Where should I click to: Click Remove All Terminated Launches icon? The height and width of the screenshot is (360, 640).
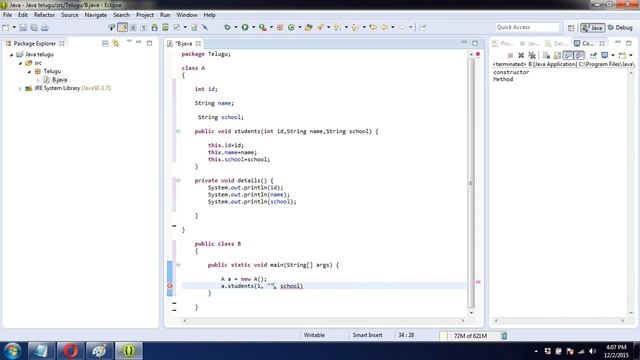(x=532, y=55)
